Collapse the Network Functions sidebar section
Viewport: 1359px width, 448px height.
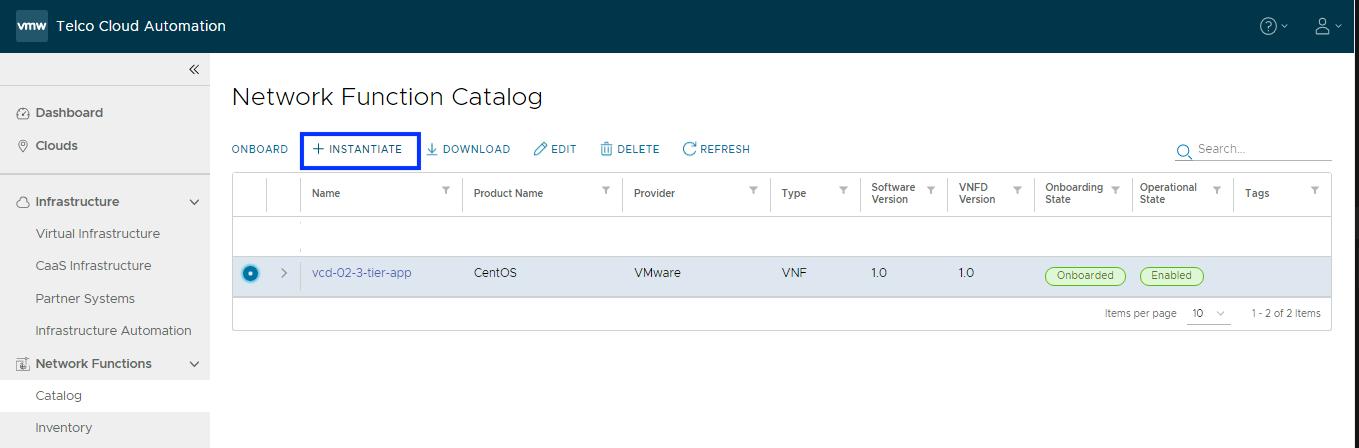tap(195, 364)
